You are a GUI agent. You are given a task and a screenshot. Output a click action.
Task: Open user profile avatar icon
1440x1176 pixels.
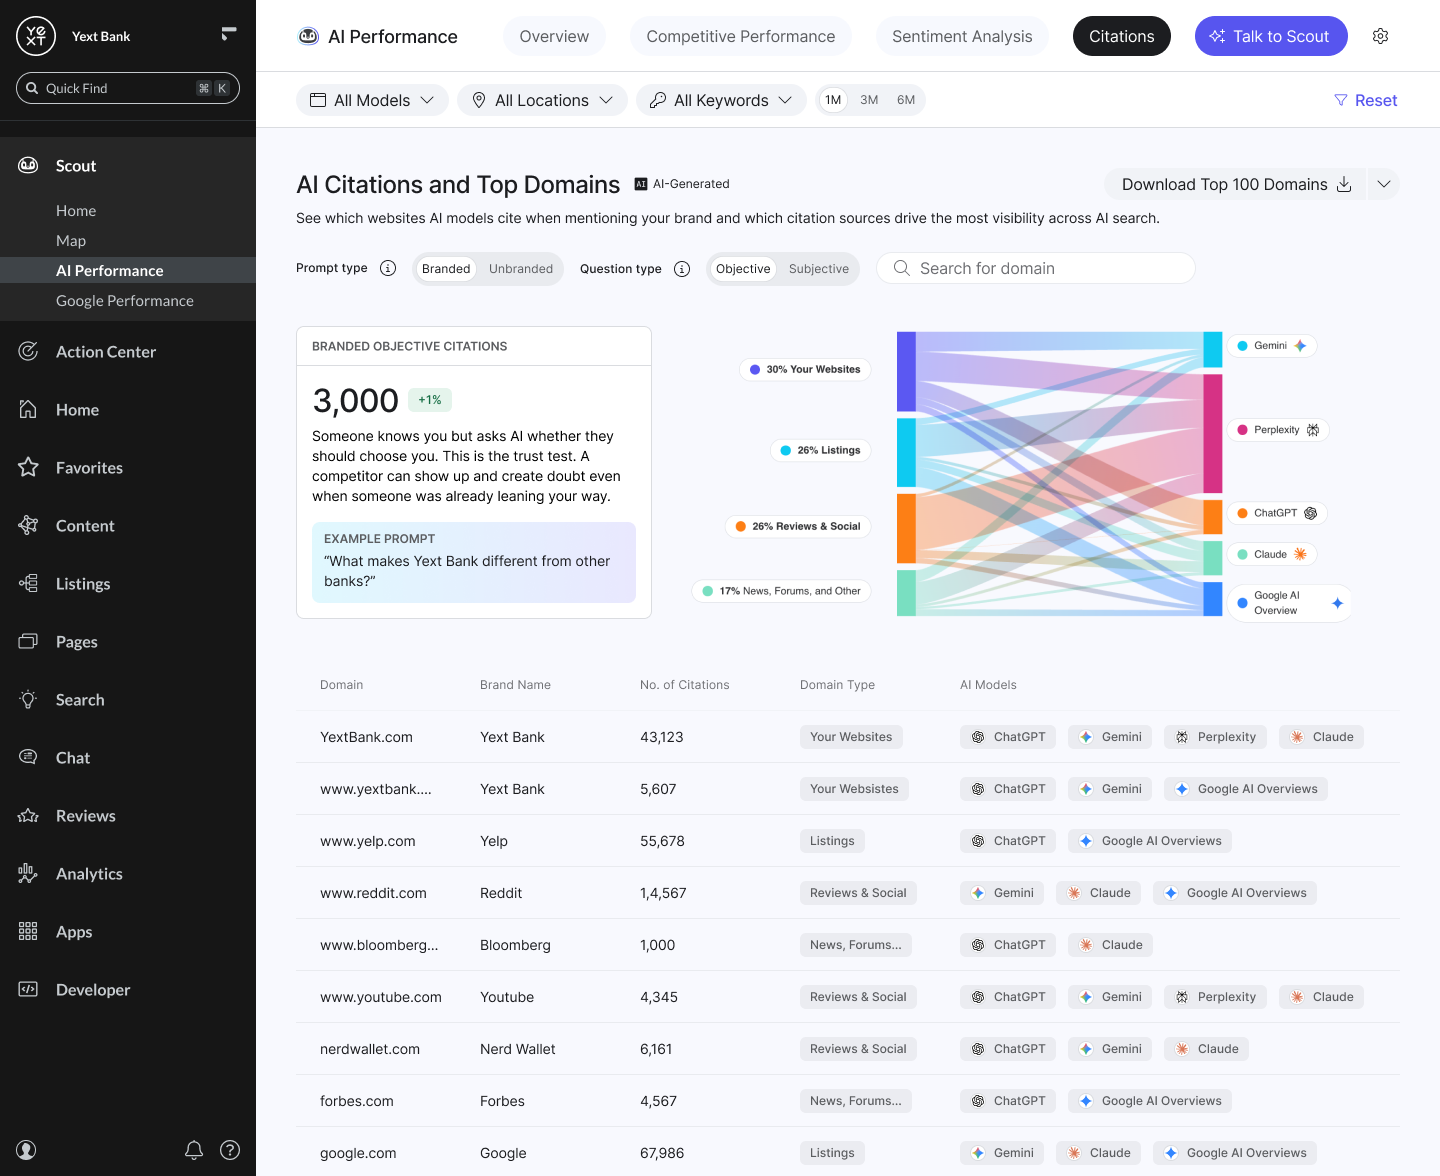point(27,1150)
